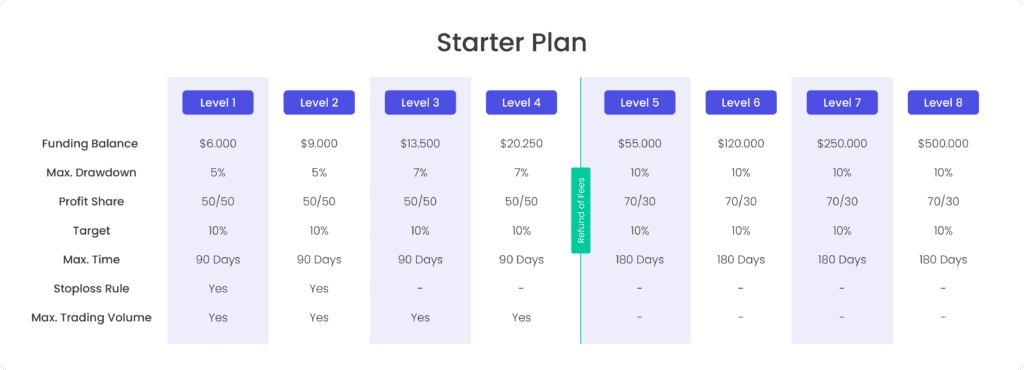Click the Starter Plan heading

pyautogui.click(x=511, y=42)
